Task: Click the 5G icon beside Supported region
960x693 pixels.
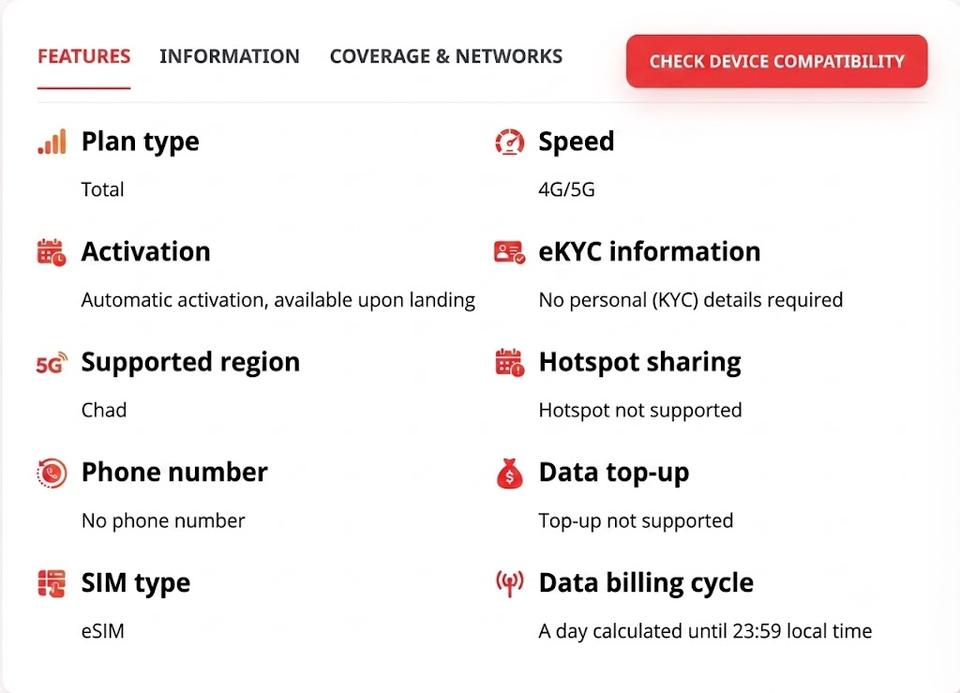Action: [x=51, y=363]
